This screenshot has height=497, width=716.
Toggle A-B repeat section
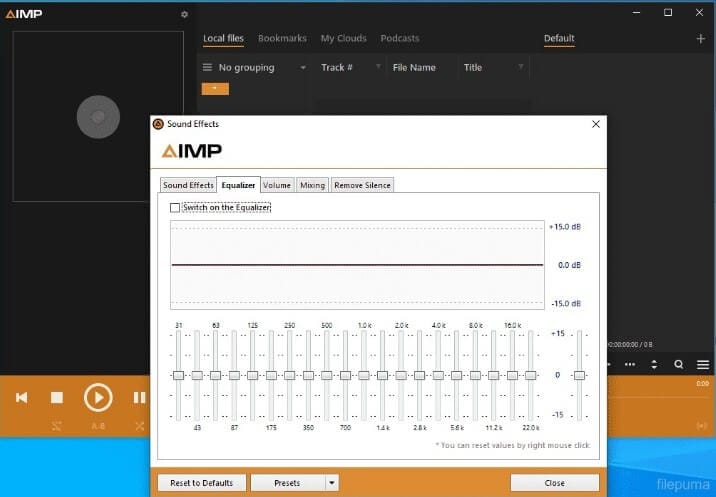coord(98,426)
